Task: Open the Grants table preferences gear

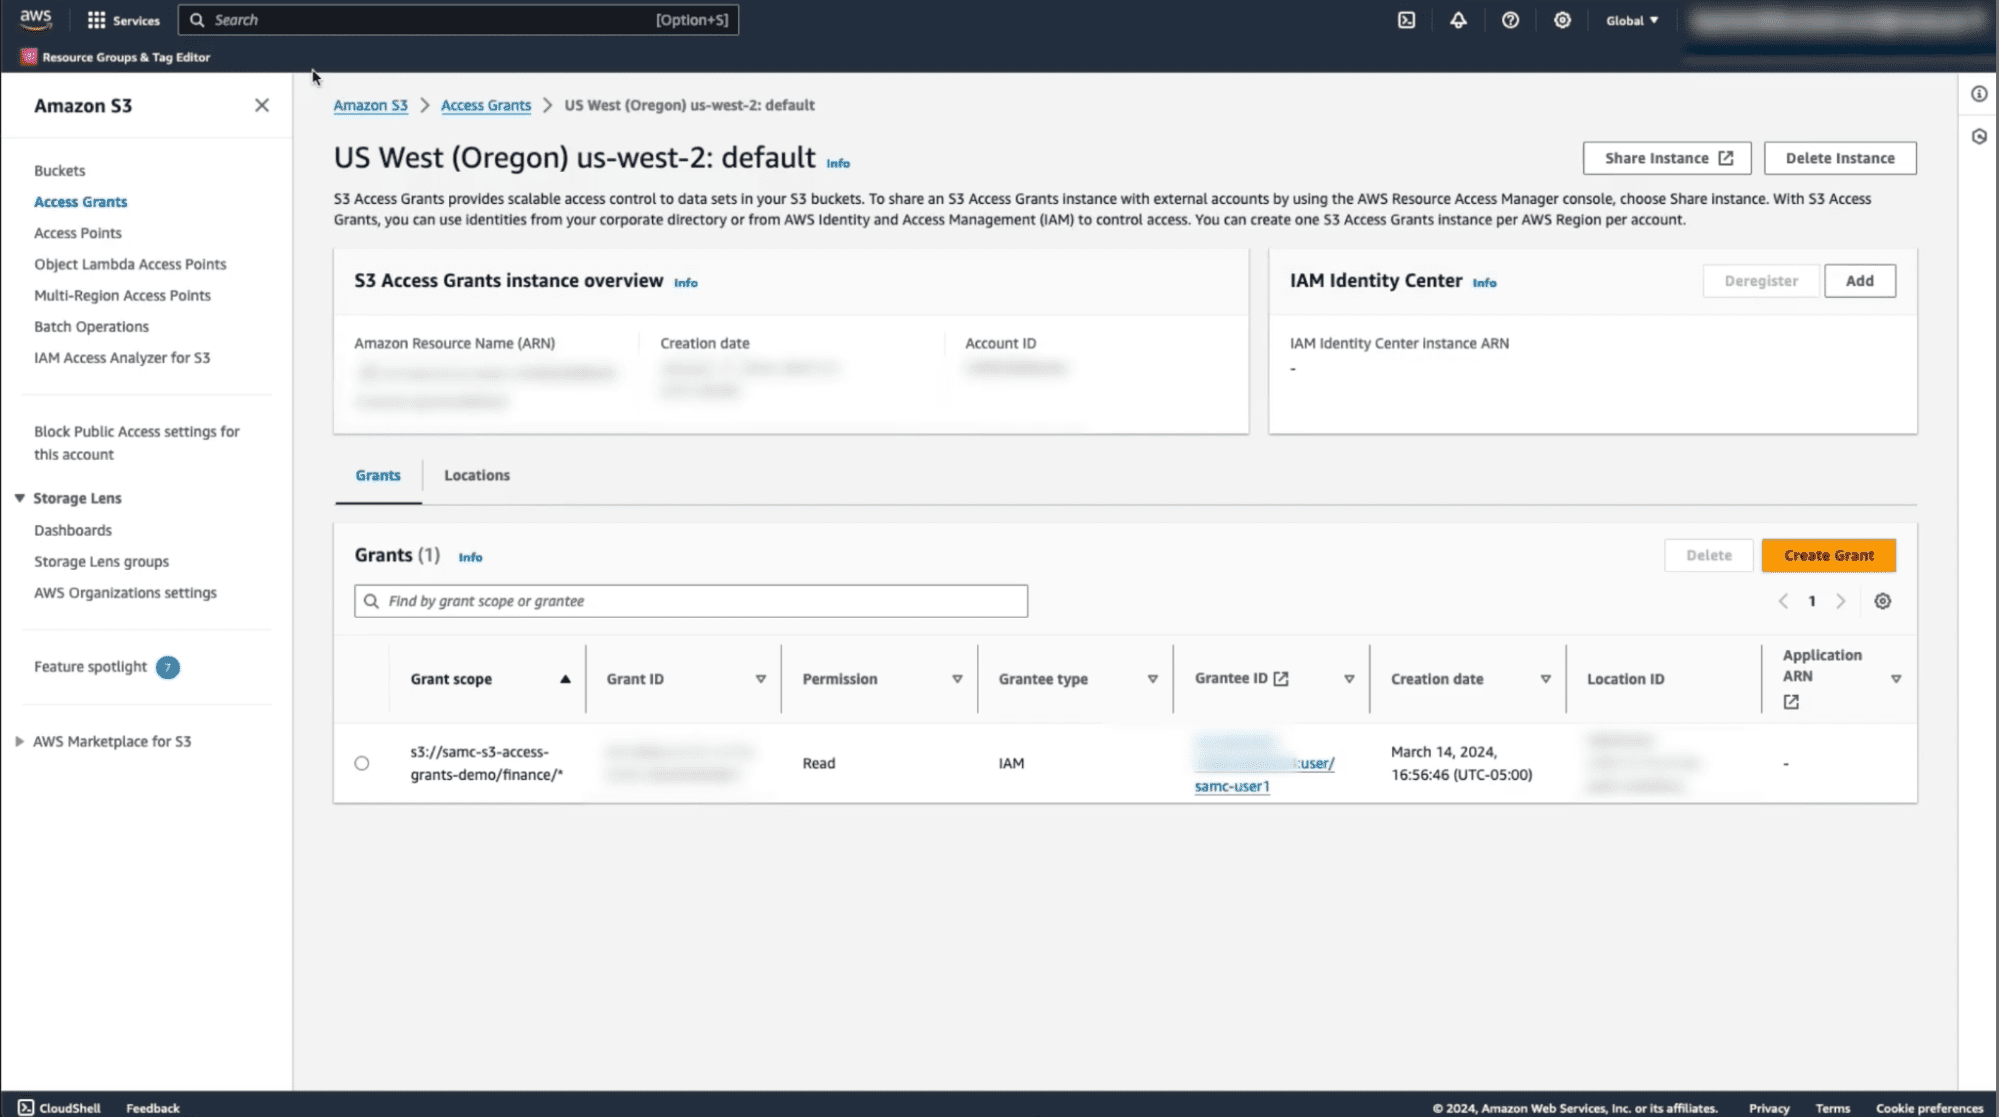Action: click(1883, 601)
